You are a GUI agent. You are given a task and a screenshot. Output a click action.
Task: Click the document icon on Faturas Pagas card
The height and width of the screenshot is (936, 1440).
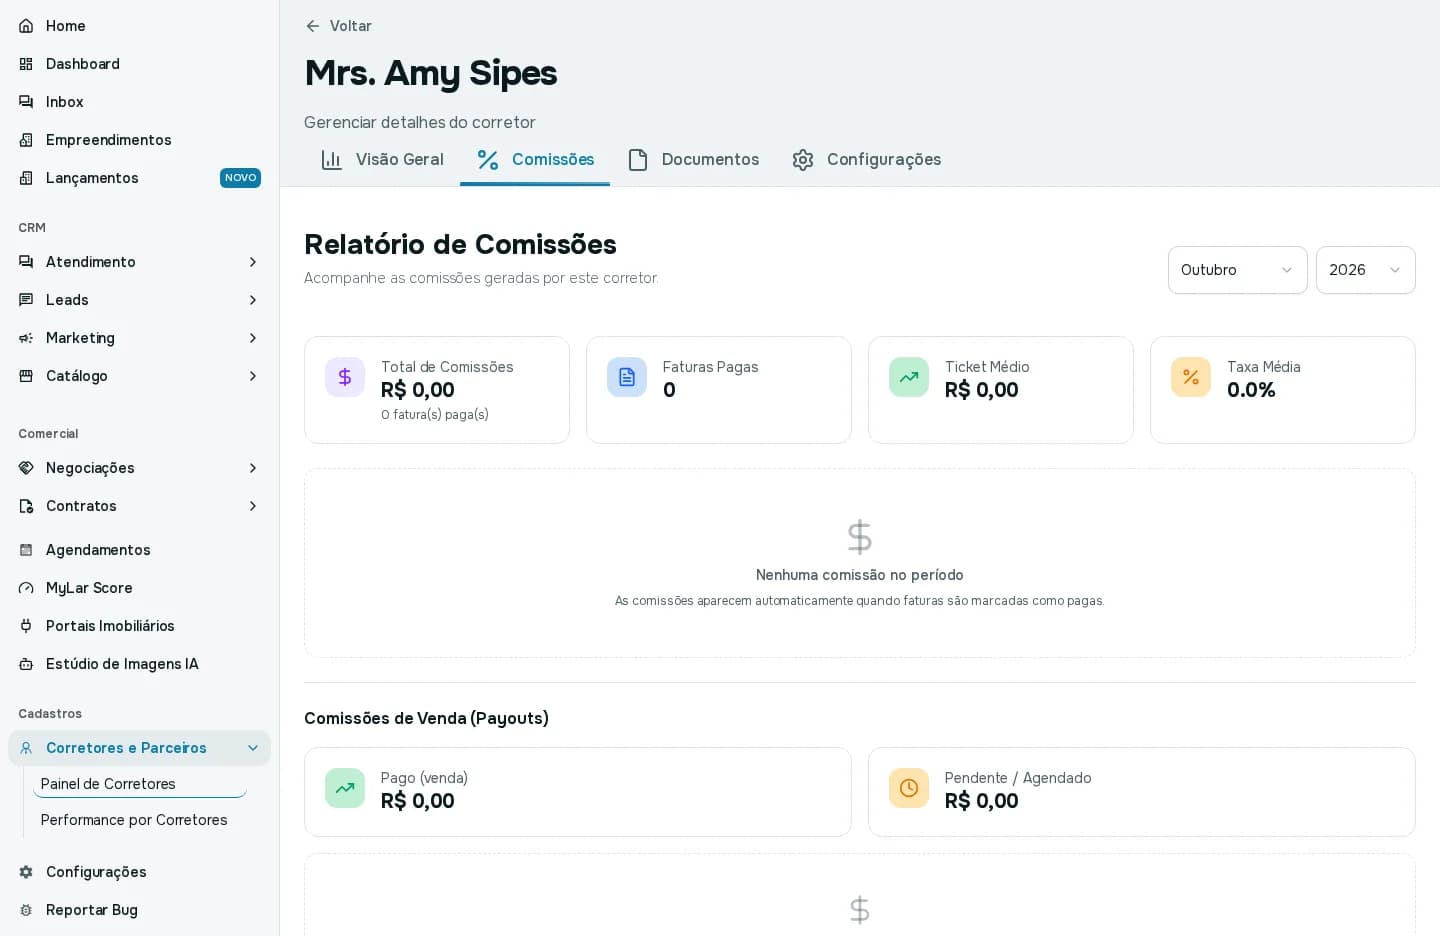[627, 377]
